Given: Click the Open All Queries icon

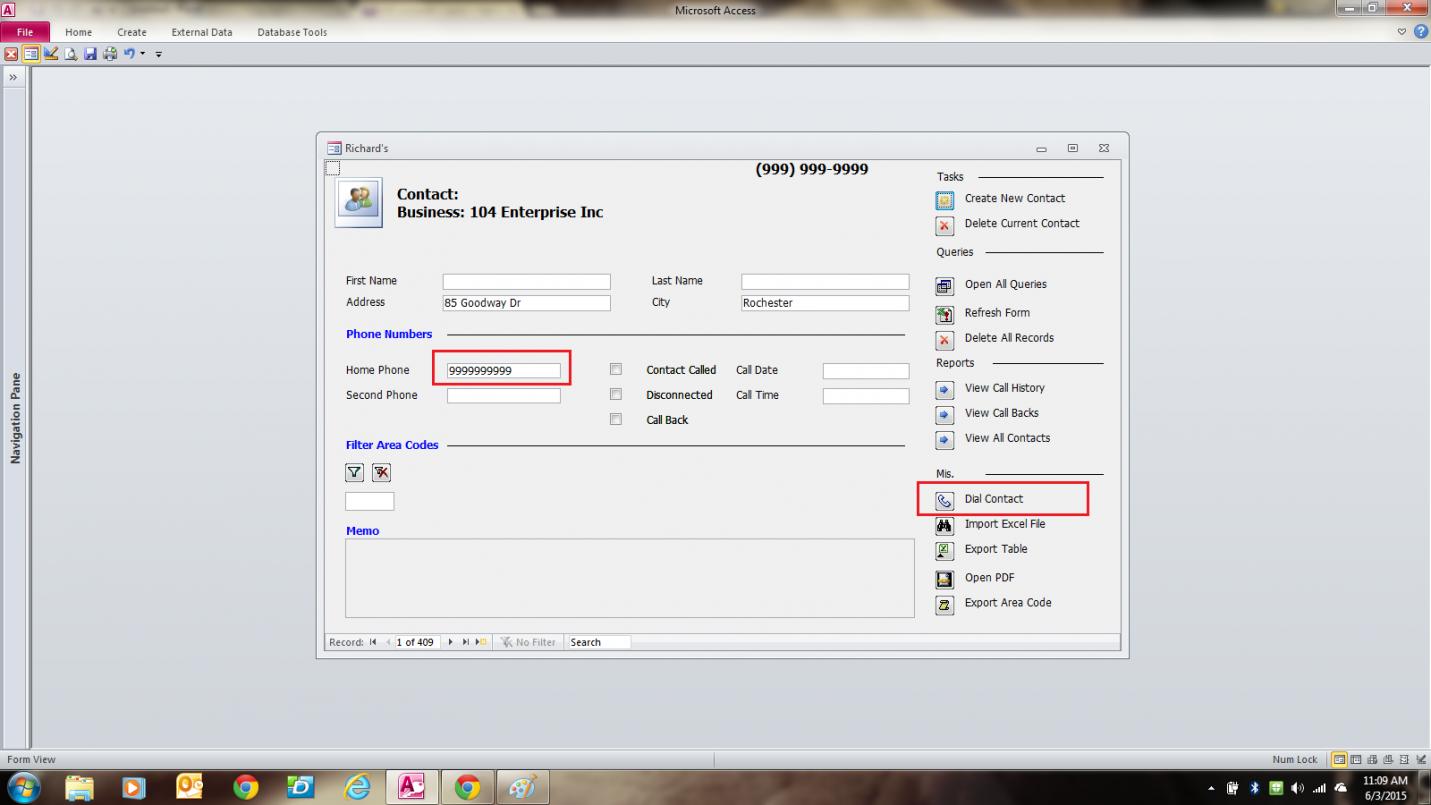Looking at the screenshot, I should tap(945, 286).
